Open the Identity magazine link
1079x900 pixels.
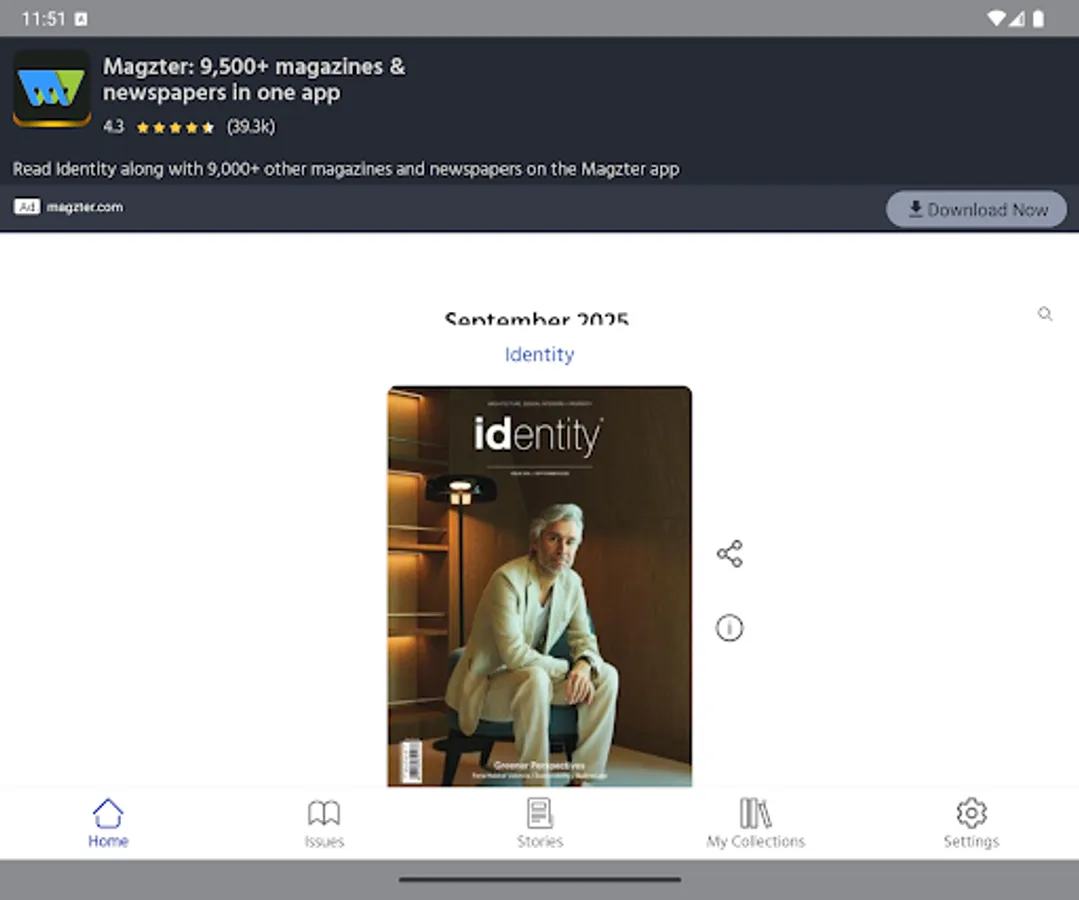(539, 354)
